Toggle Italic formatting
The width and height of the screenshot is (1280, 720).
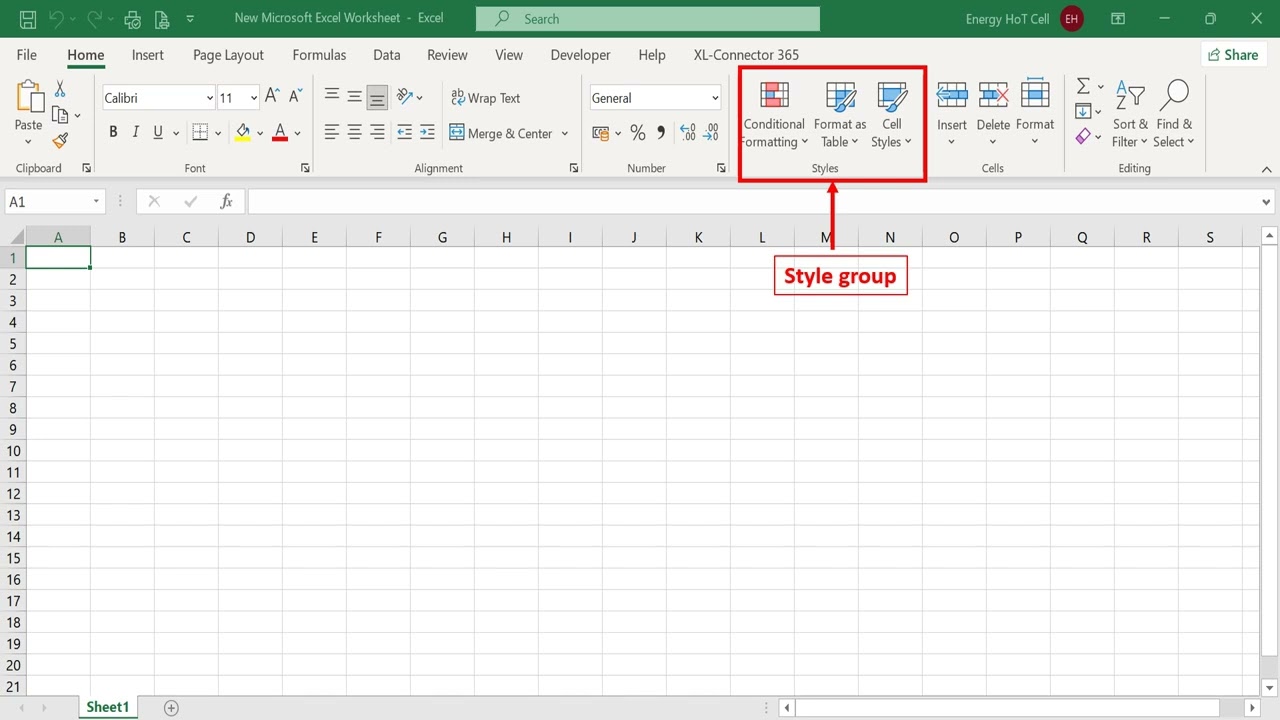[x=135, y=132]
